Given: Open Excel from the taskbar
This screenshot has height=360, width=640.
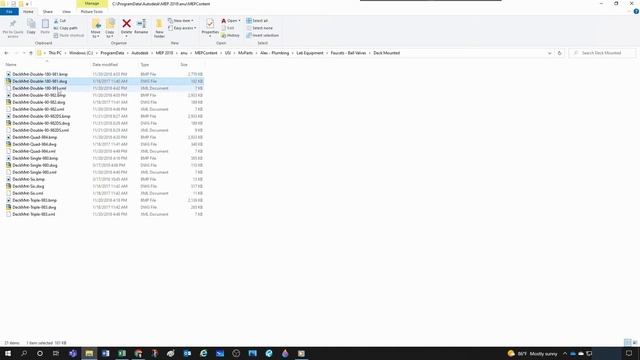Looking at the screenshot, I should tap(122, 353).
